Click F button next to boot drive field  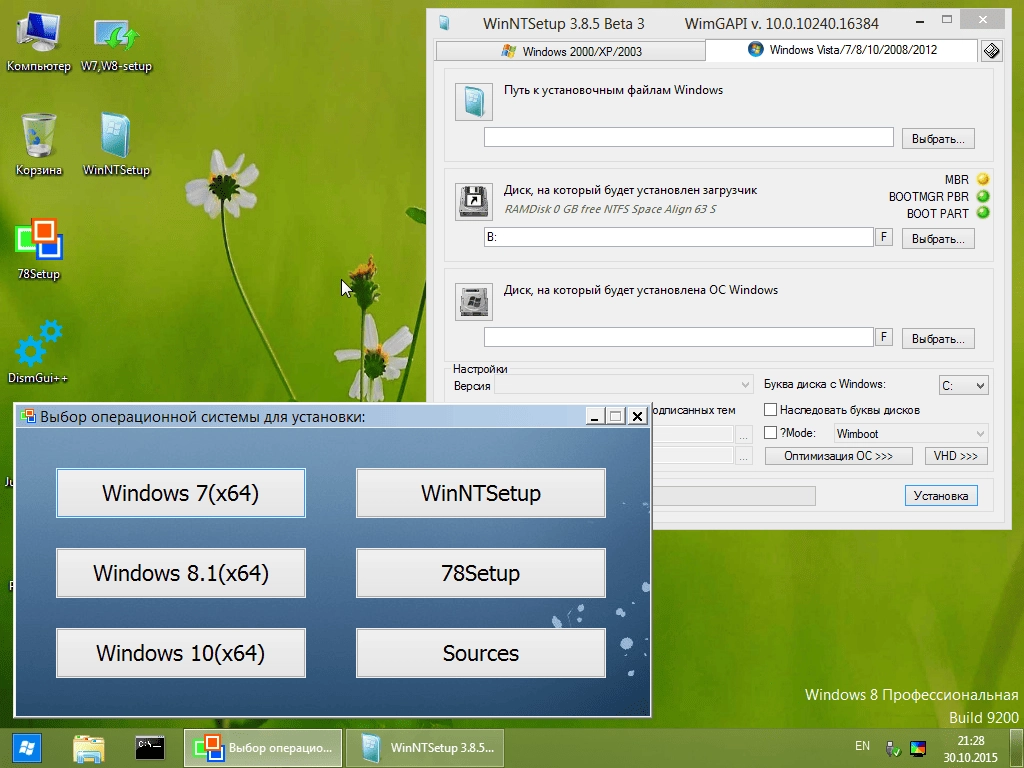(x=884, y=237)
